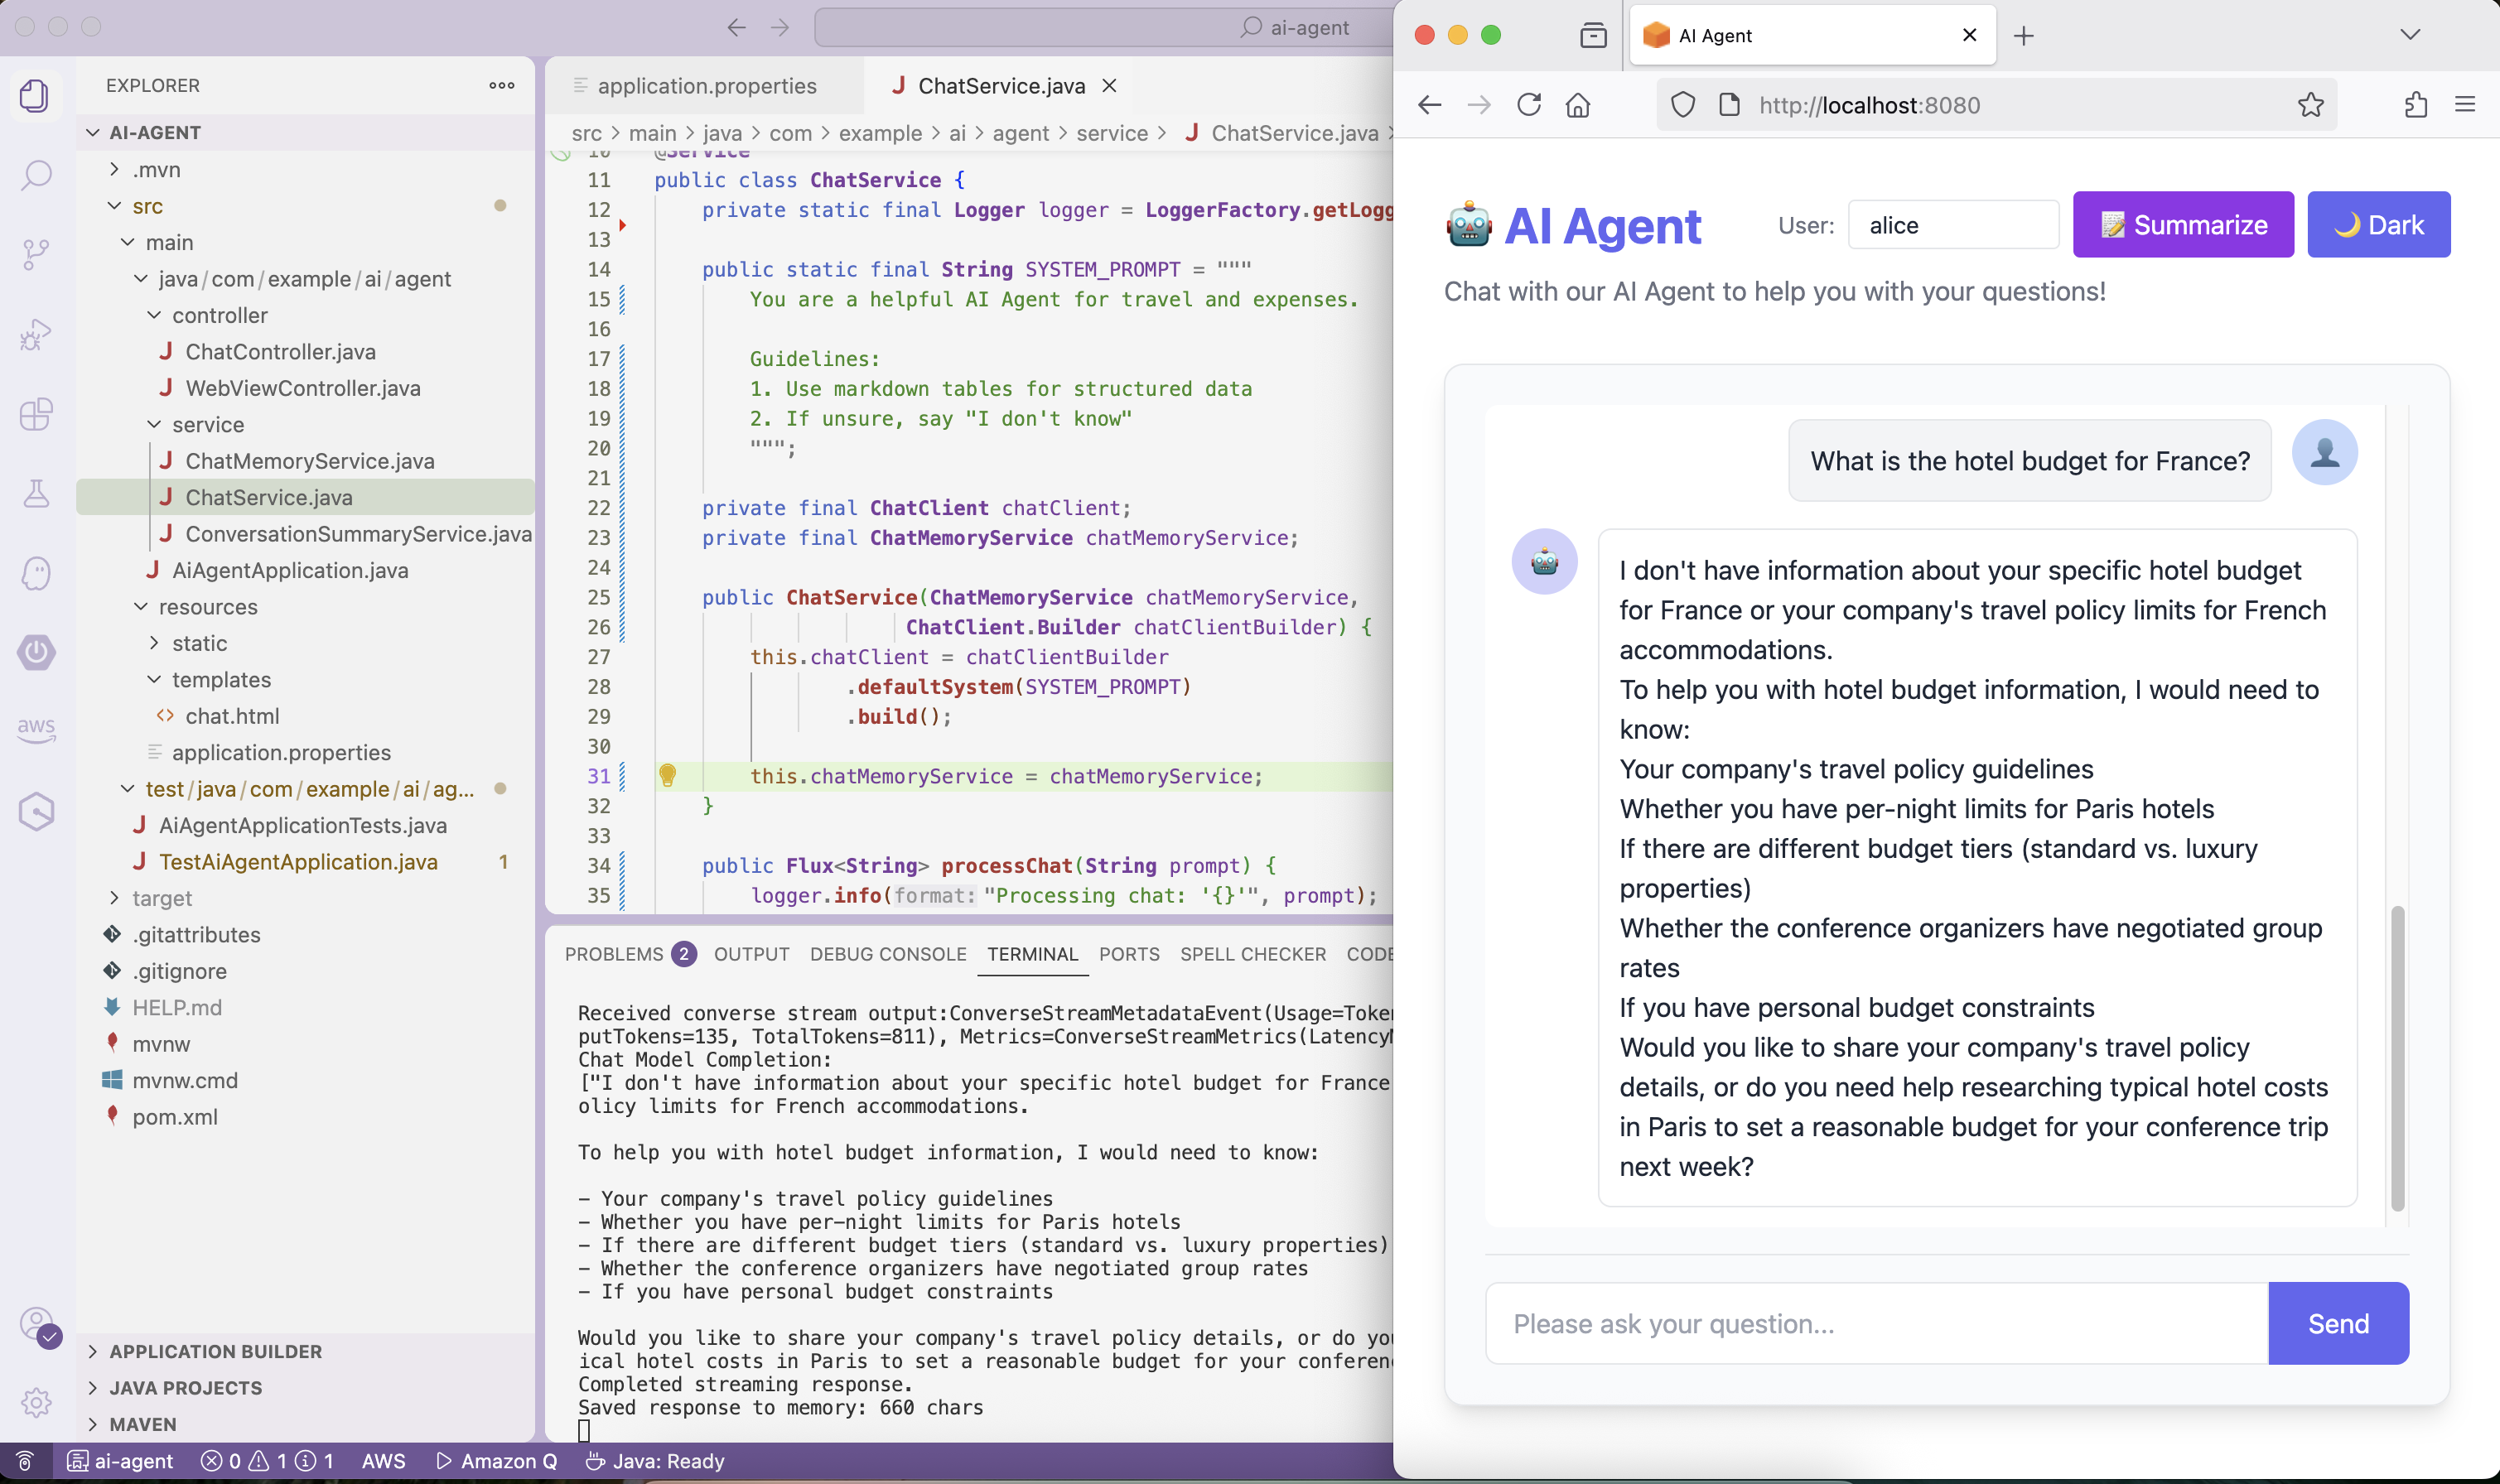Open the Spring Boot Dashboard
Viewport: 2500px width, 1484px height.
(36, 652)
